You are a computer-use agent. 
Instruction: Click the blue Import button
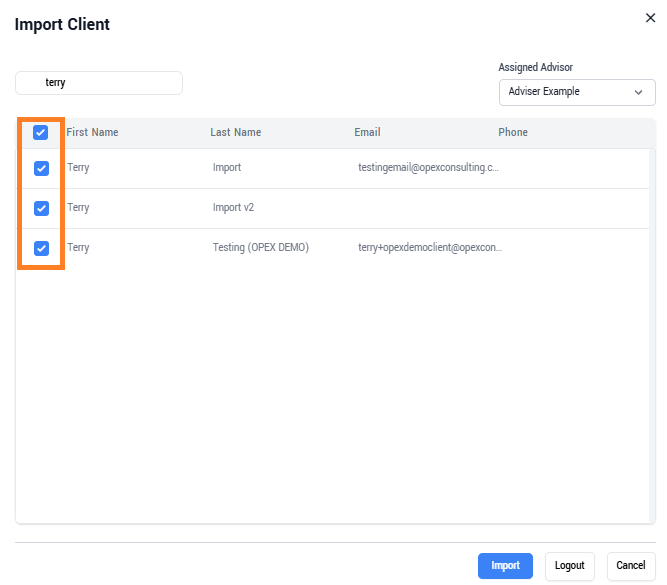click(x=505, y=565)
